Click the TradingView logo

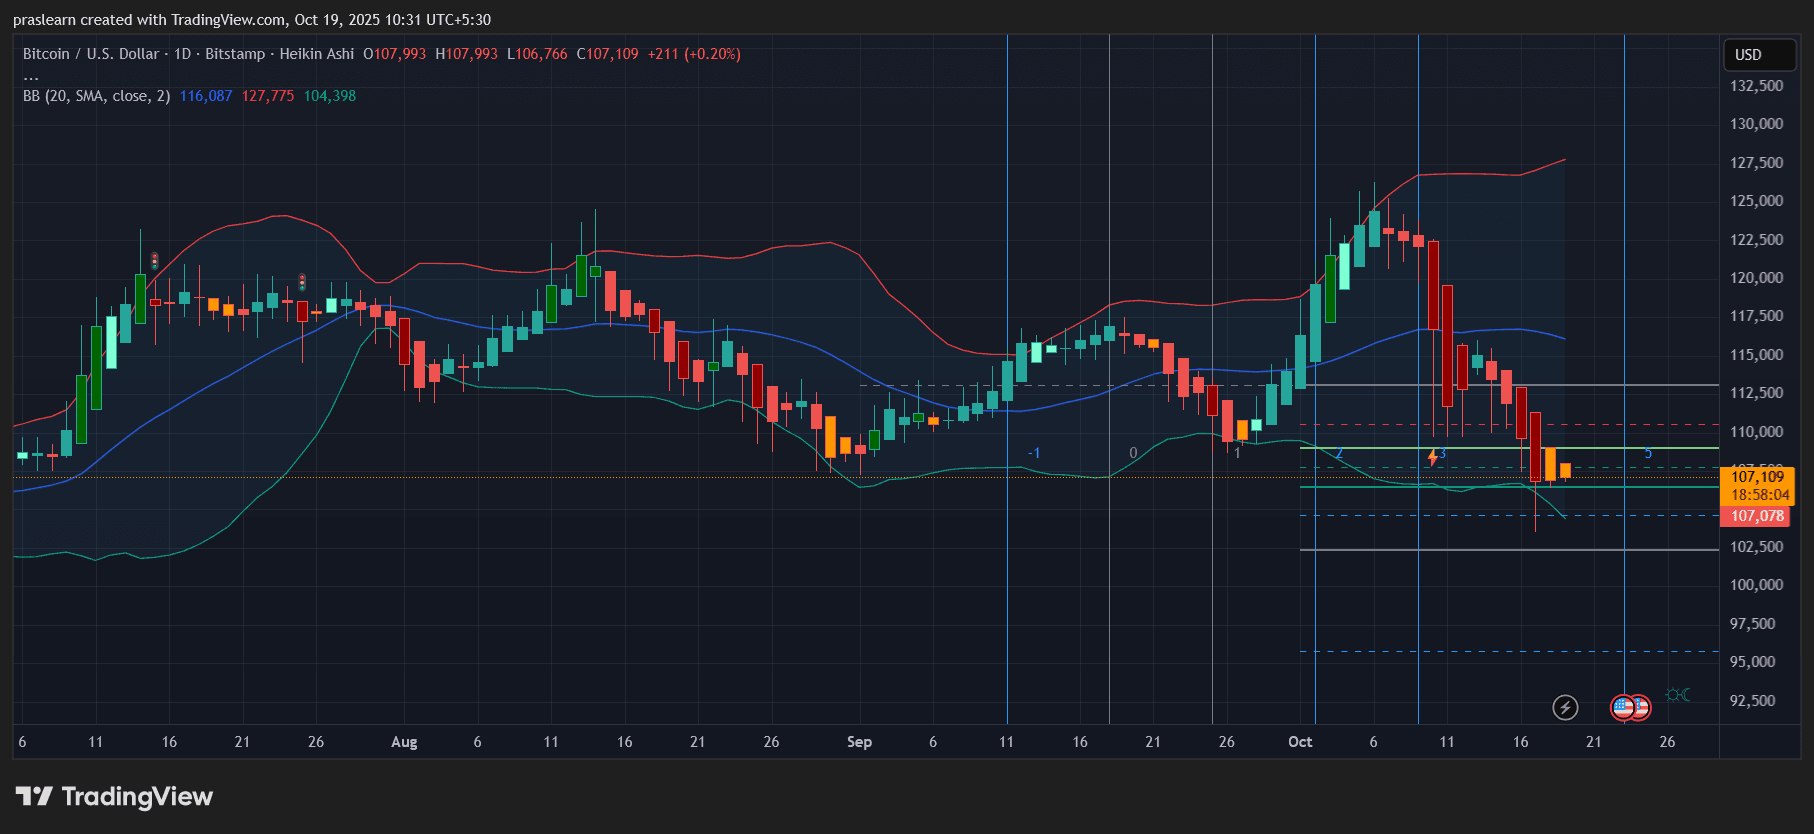click(114, 796)
